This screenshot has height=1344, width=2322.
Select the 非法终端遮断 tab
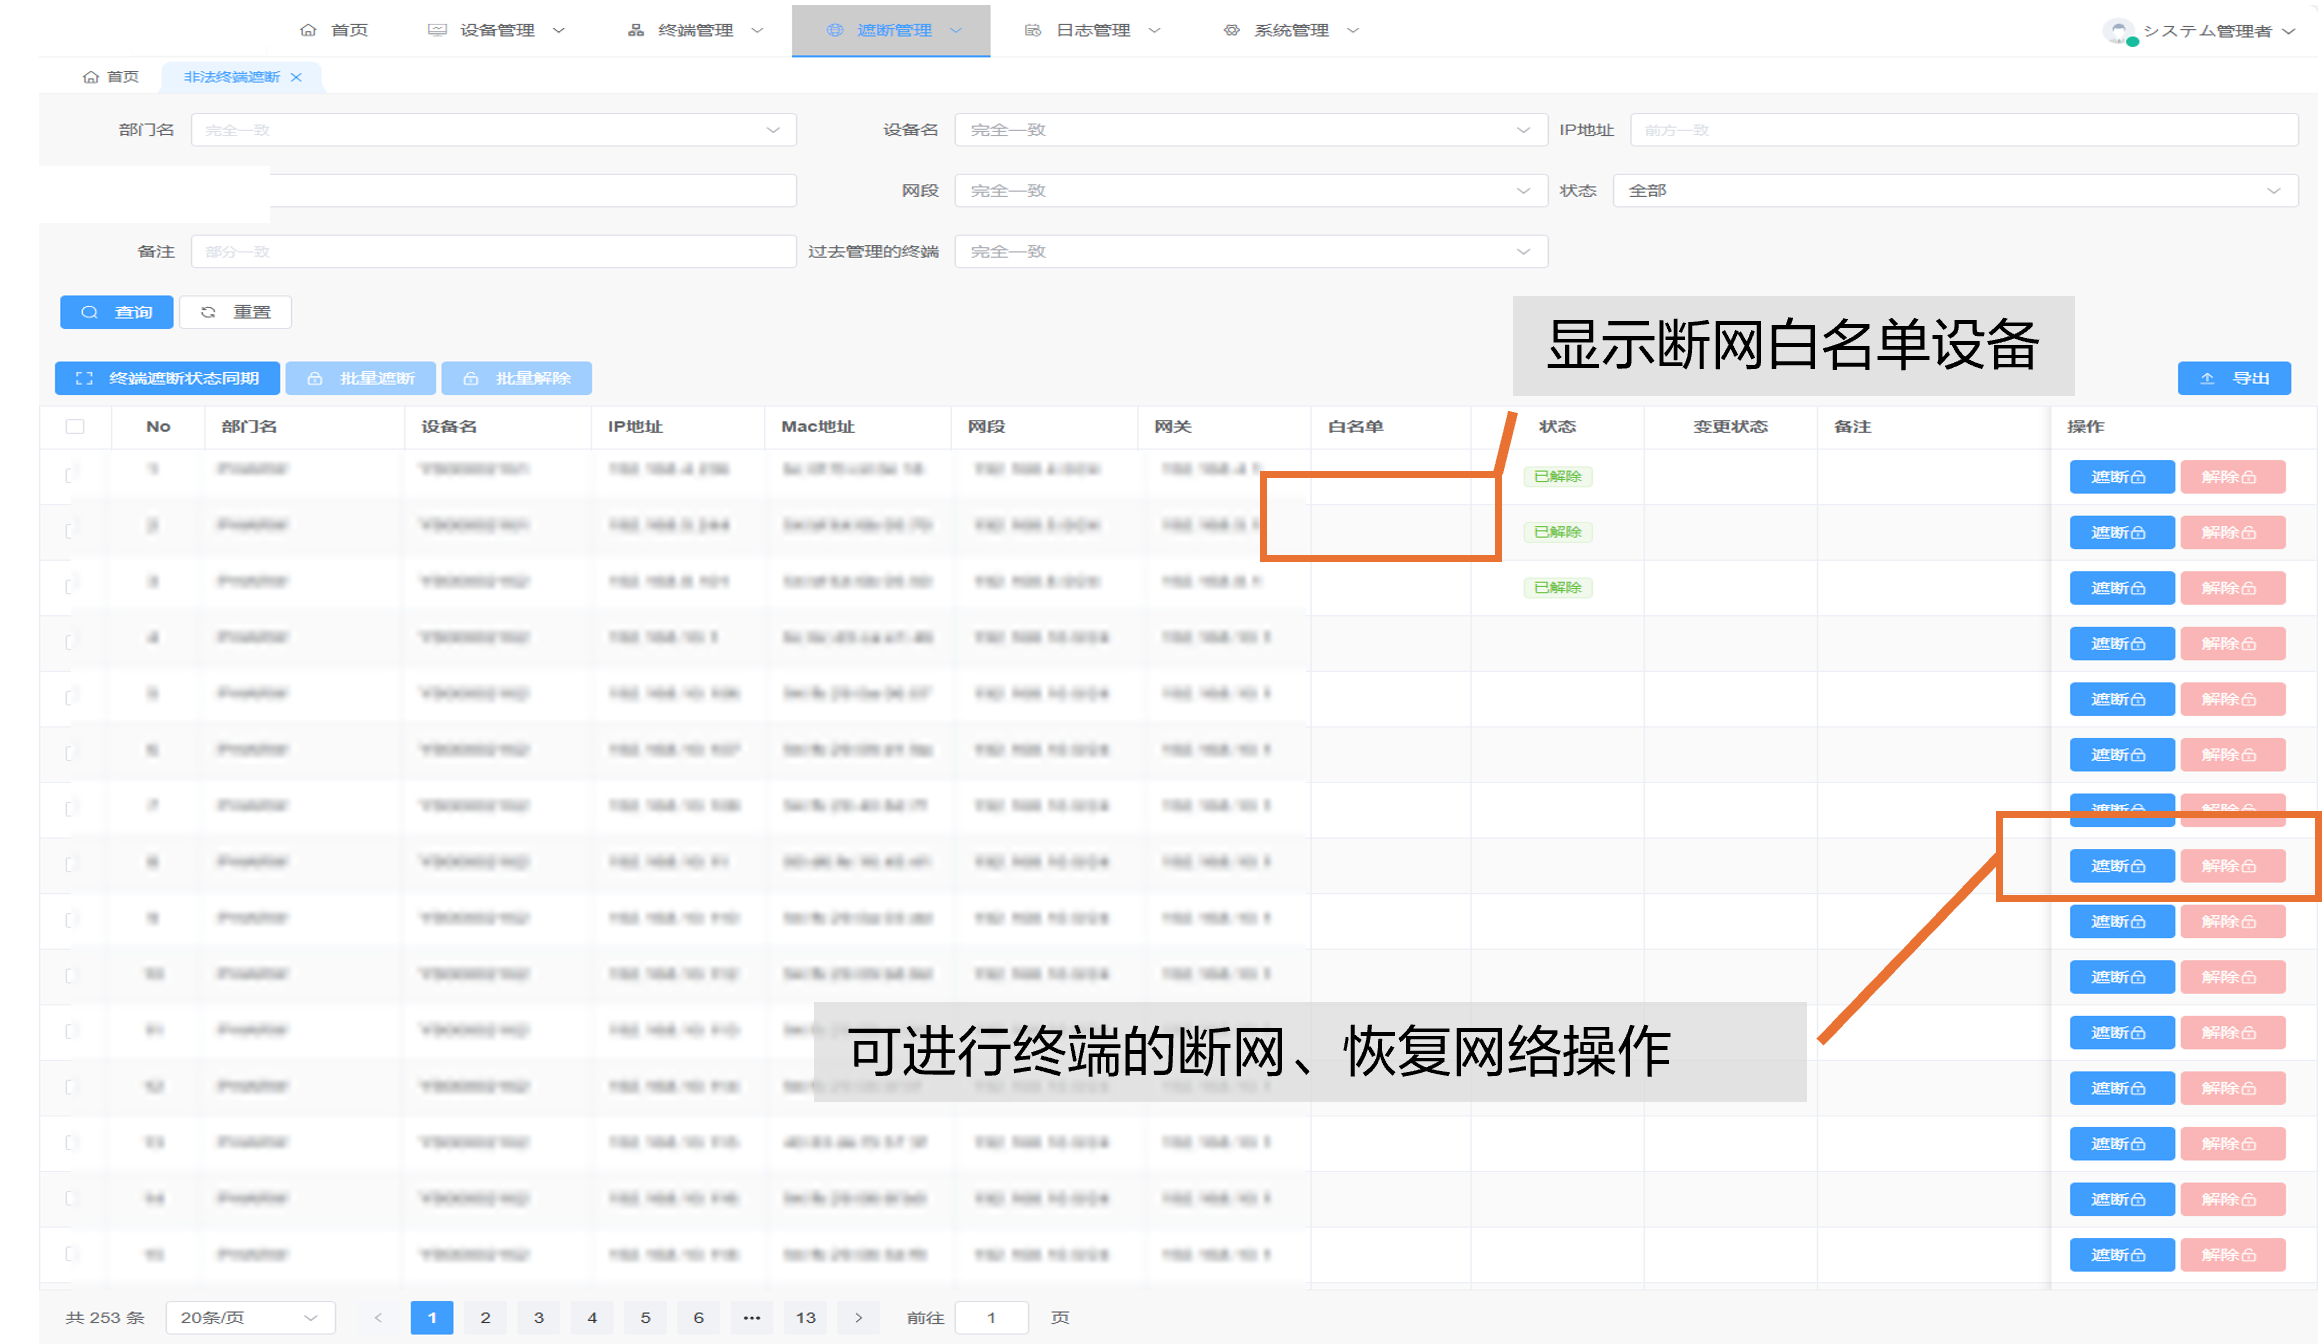click(232, 77)
